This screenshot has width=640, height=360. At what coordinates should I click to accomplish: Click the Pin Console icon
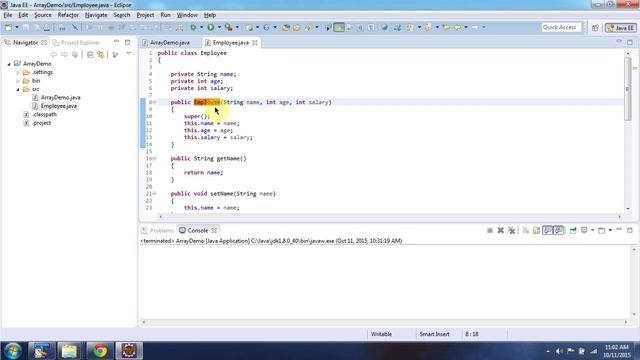click(x=573, y=231)
